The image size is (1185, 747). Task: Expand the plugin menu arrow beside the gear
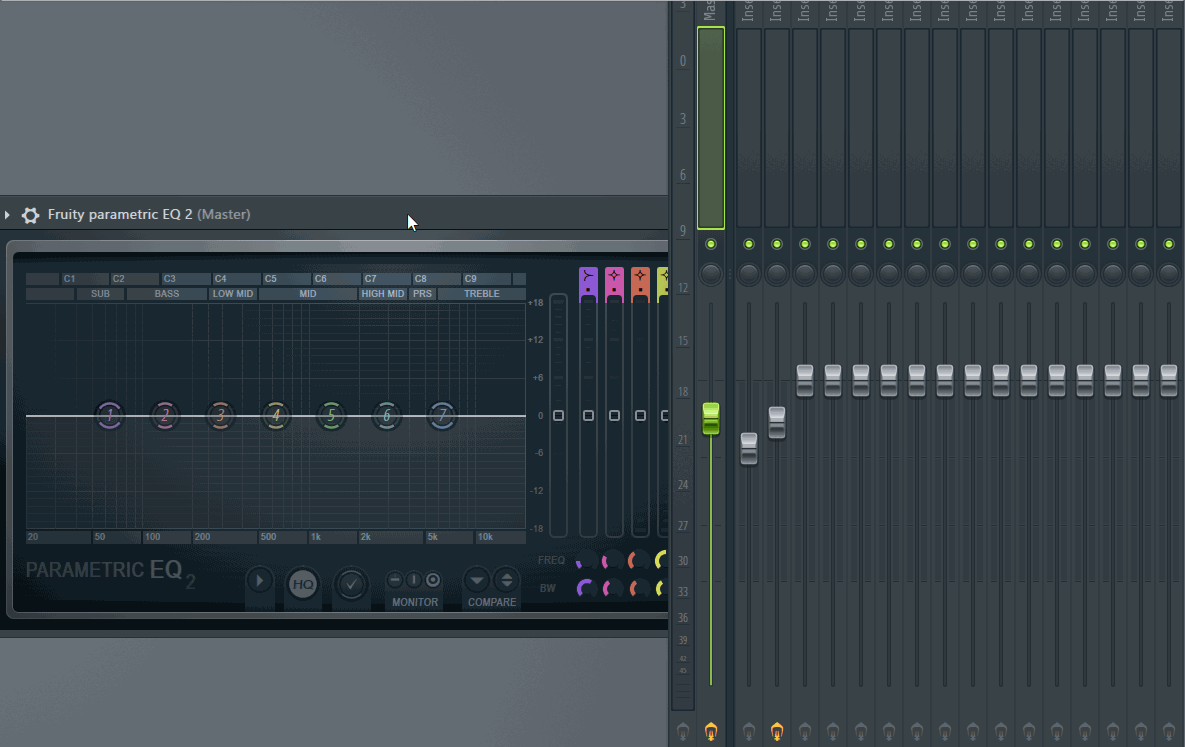point(7,215)
